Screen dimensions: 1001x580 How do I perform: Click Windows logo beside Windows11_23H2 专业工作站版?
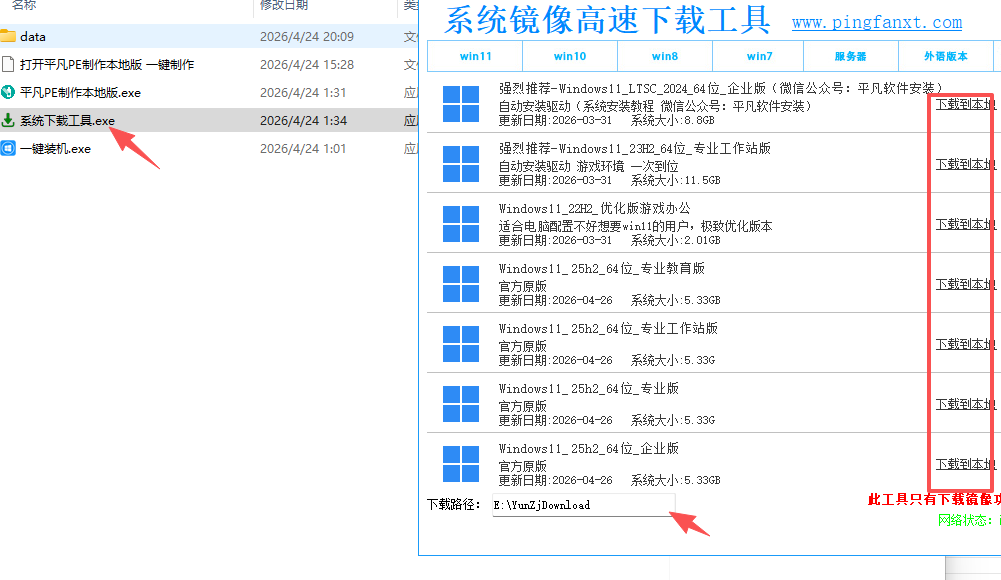pyautogui.click(x=461, y=164)
